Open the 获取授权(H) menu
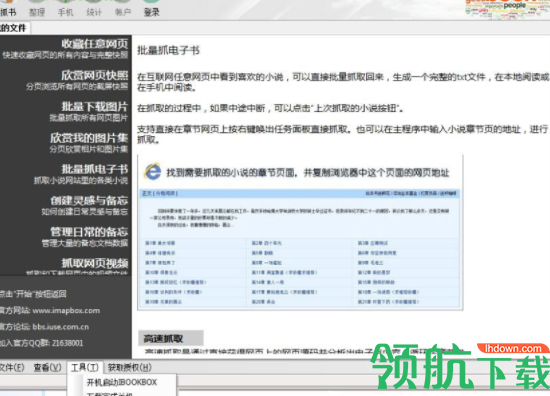This screenshot has height=396, width=550. (129, 367)
